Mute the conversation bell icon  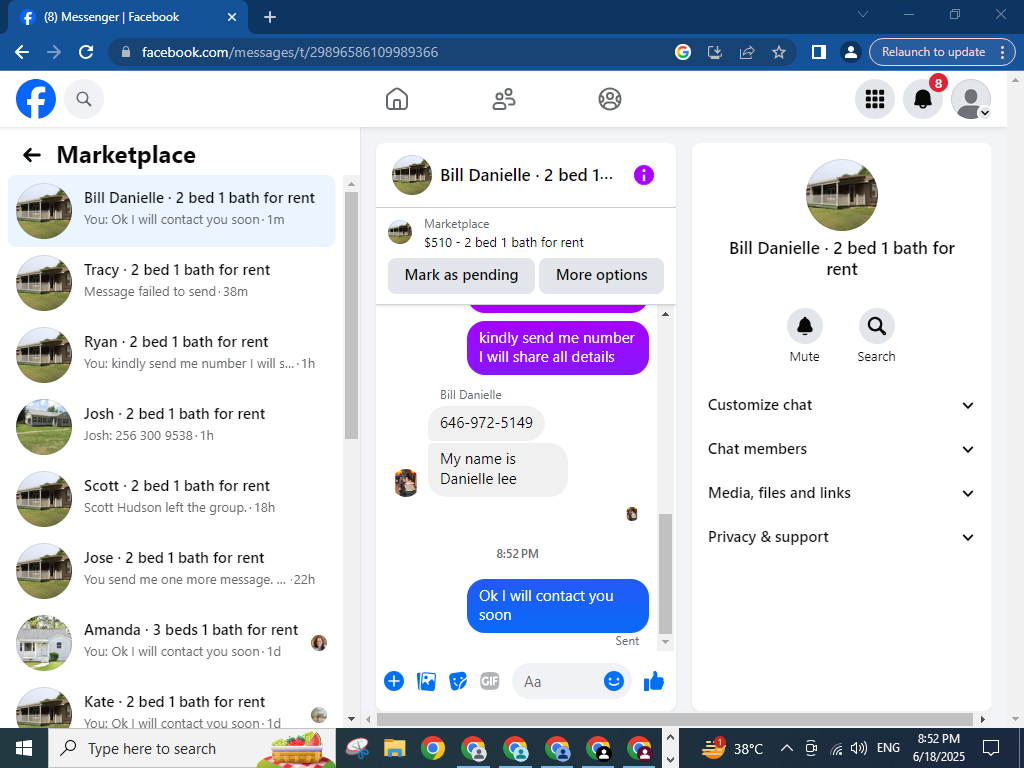click(x=805, y=326)
